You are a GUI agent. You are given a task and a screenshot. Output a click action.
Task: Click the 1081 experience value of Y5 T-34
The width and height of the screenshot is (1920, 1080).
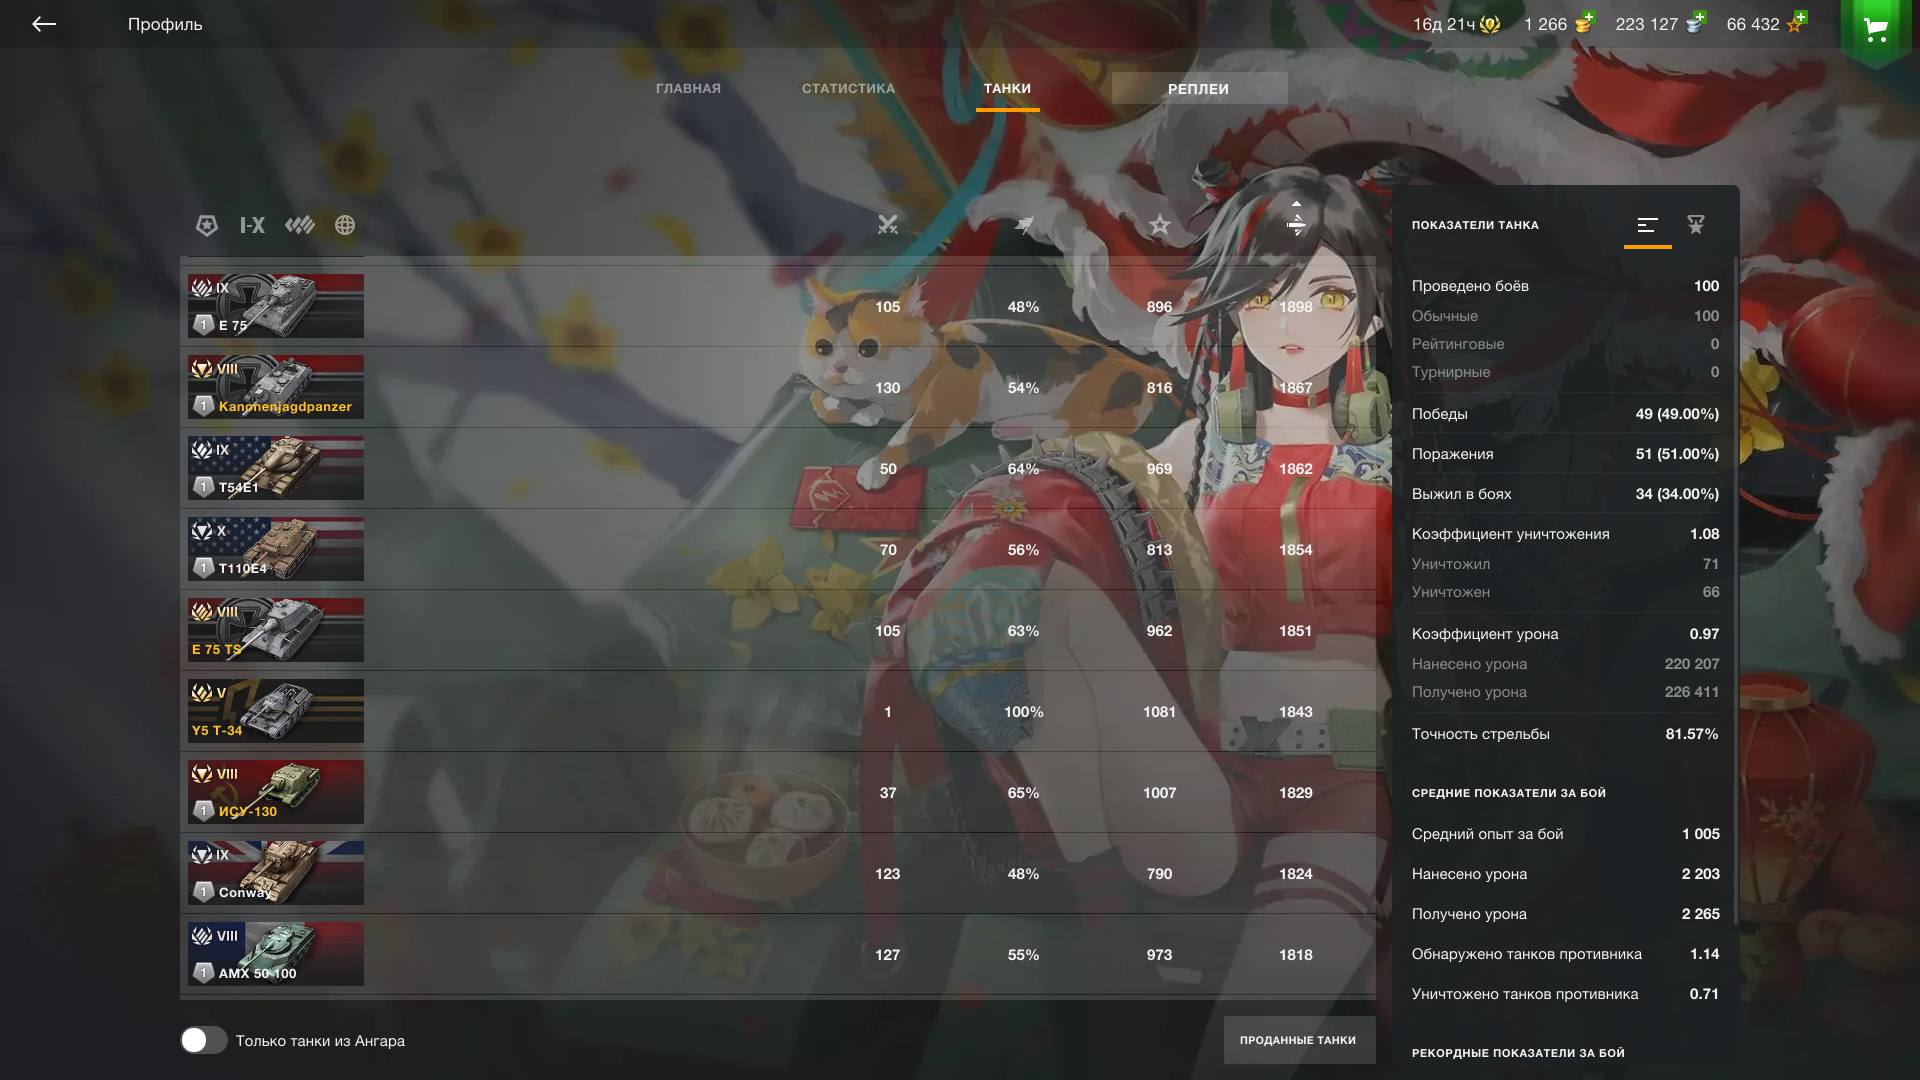(1160, 712)
